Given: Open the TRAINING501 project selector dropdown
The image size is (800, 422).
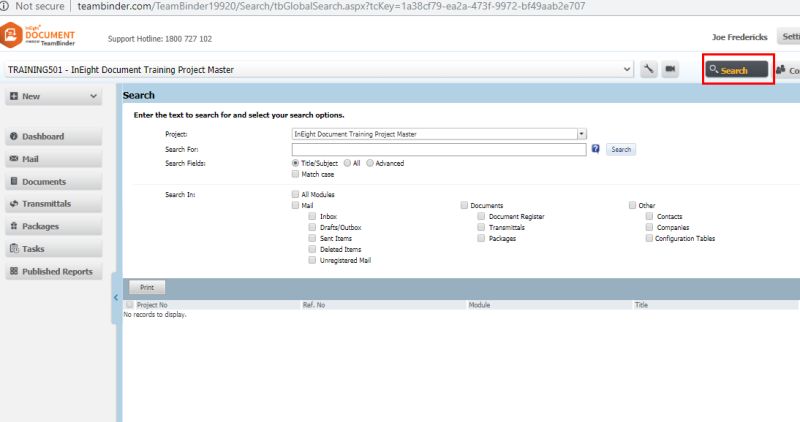Looking at the screenshot, I should pos(319,69).
